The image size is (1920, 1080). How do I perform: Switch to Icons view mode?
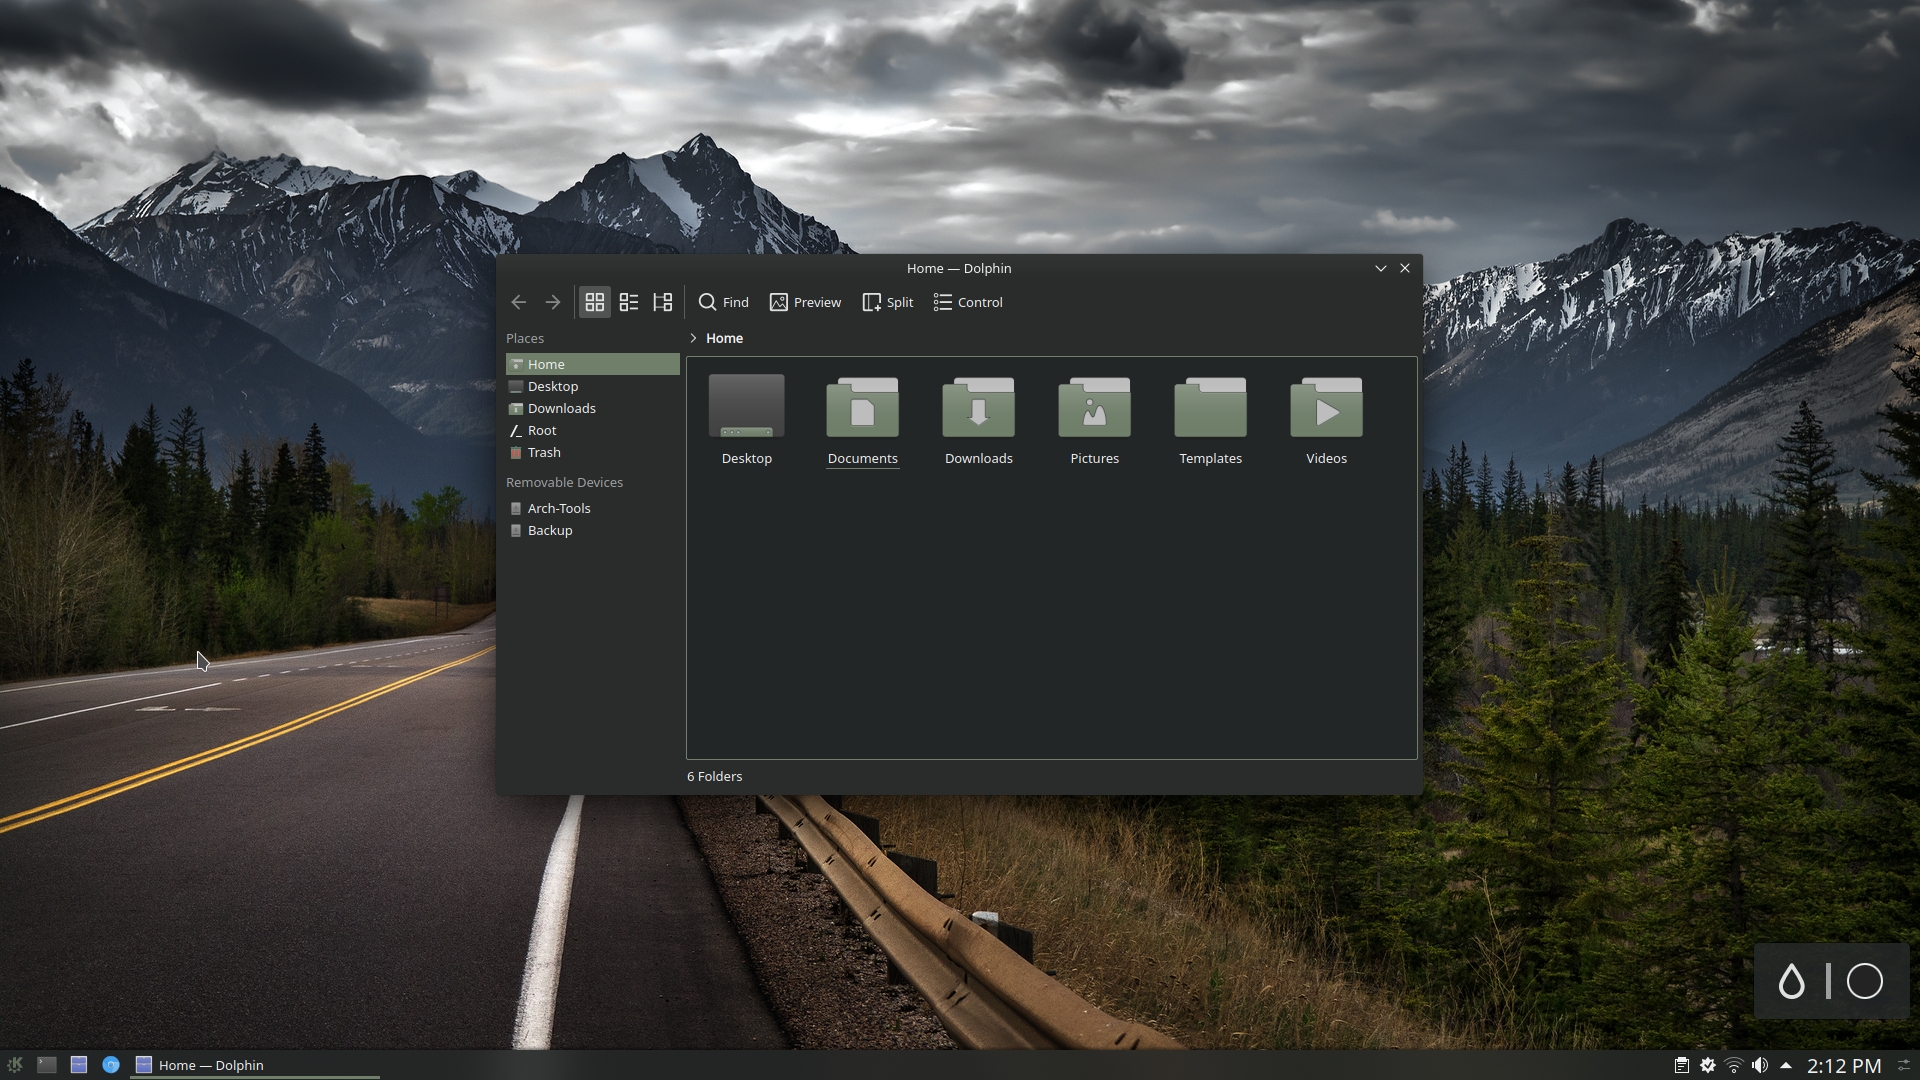click(595, 302)
